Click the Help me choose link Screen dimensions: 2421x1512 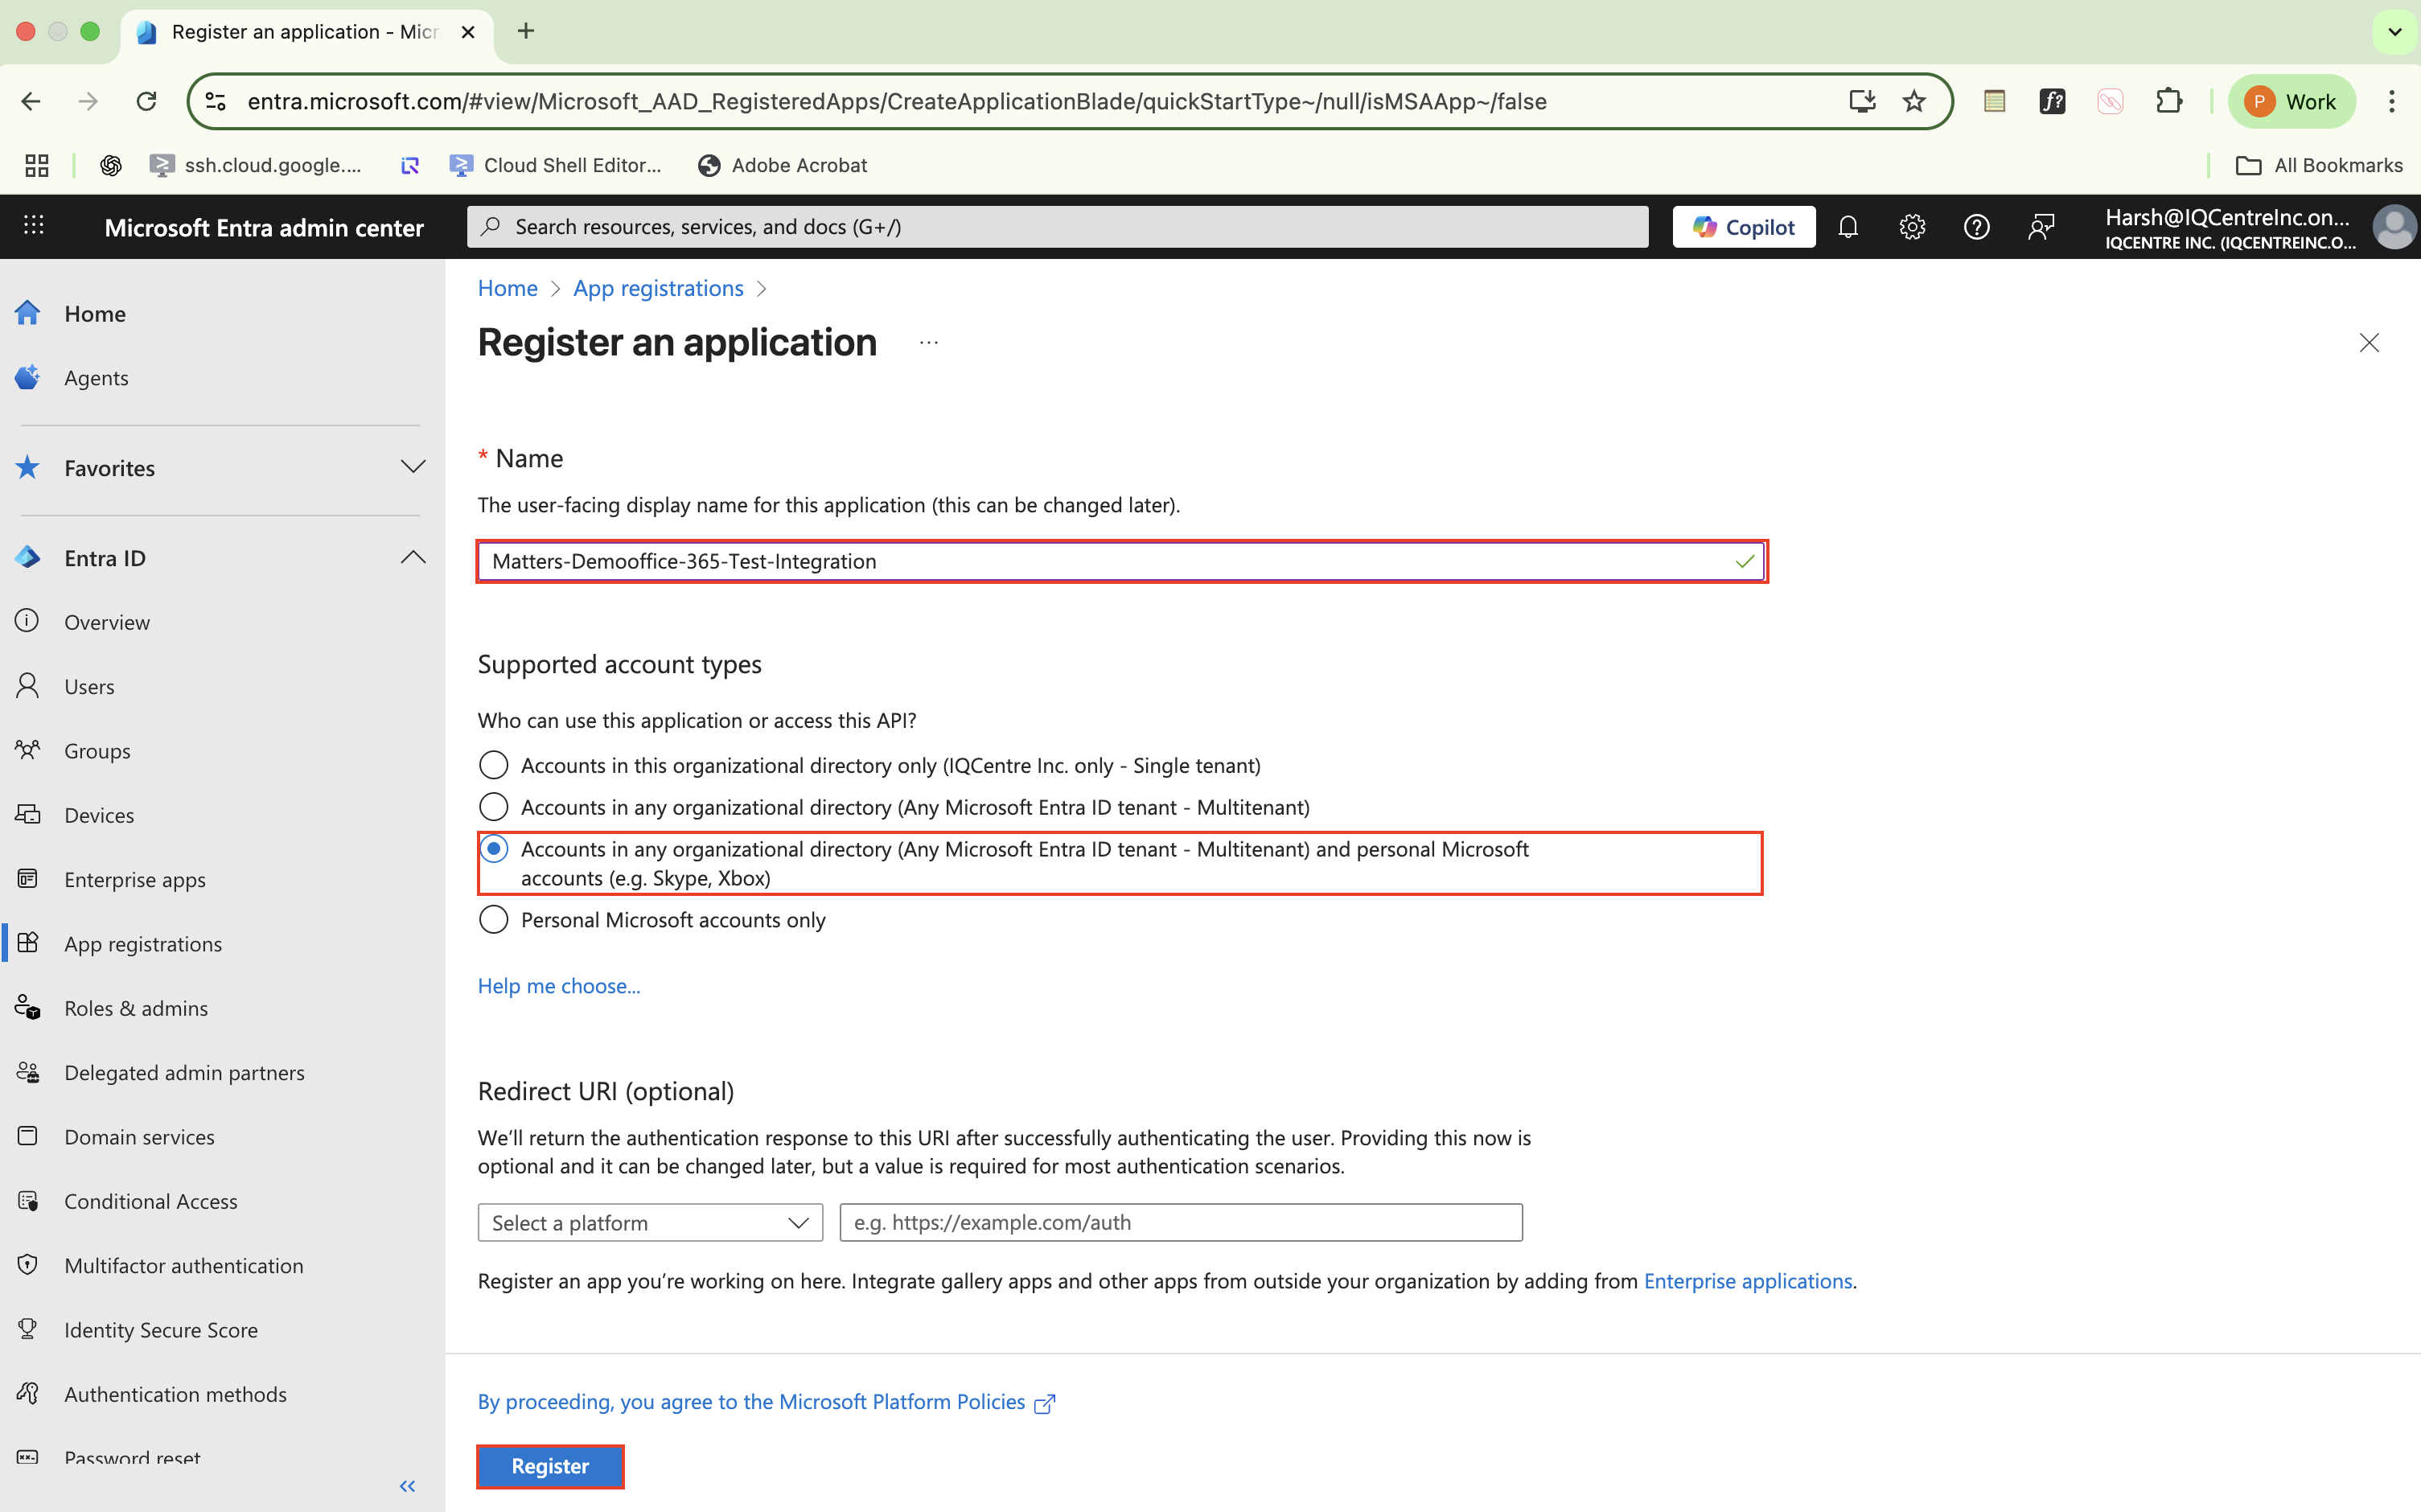pyautogui.click(x=559, y=986)
